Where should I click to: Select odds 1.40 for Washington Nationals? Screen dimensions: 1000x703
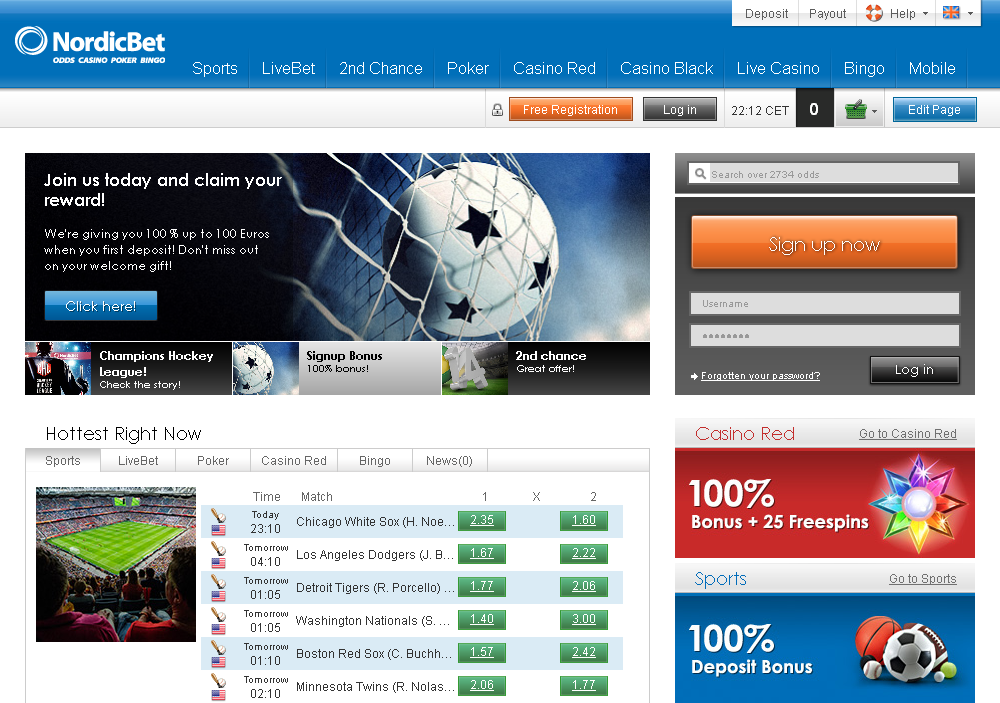[482, 619]
